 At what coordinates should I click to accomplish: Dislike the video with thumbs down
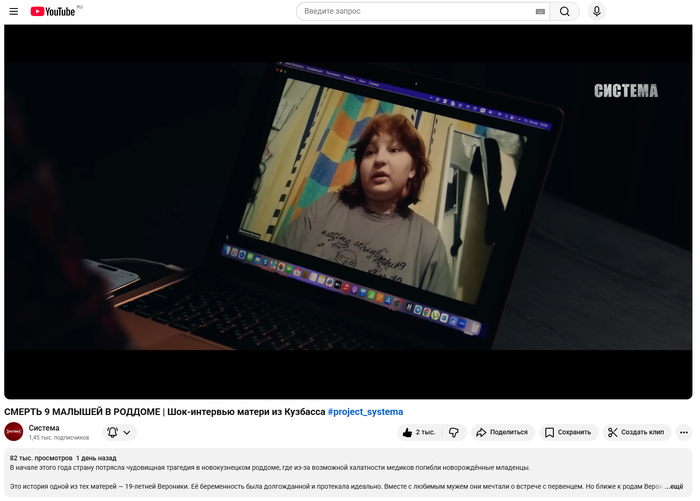(454, 432)
